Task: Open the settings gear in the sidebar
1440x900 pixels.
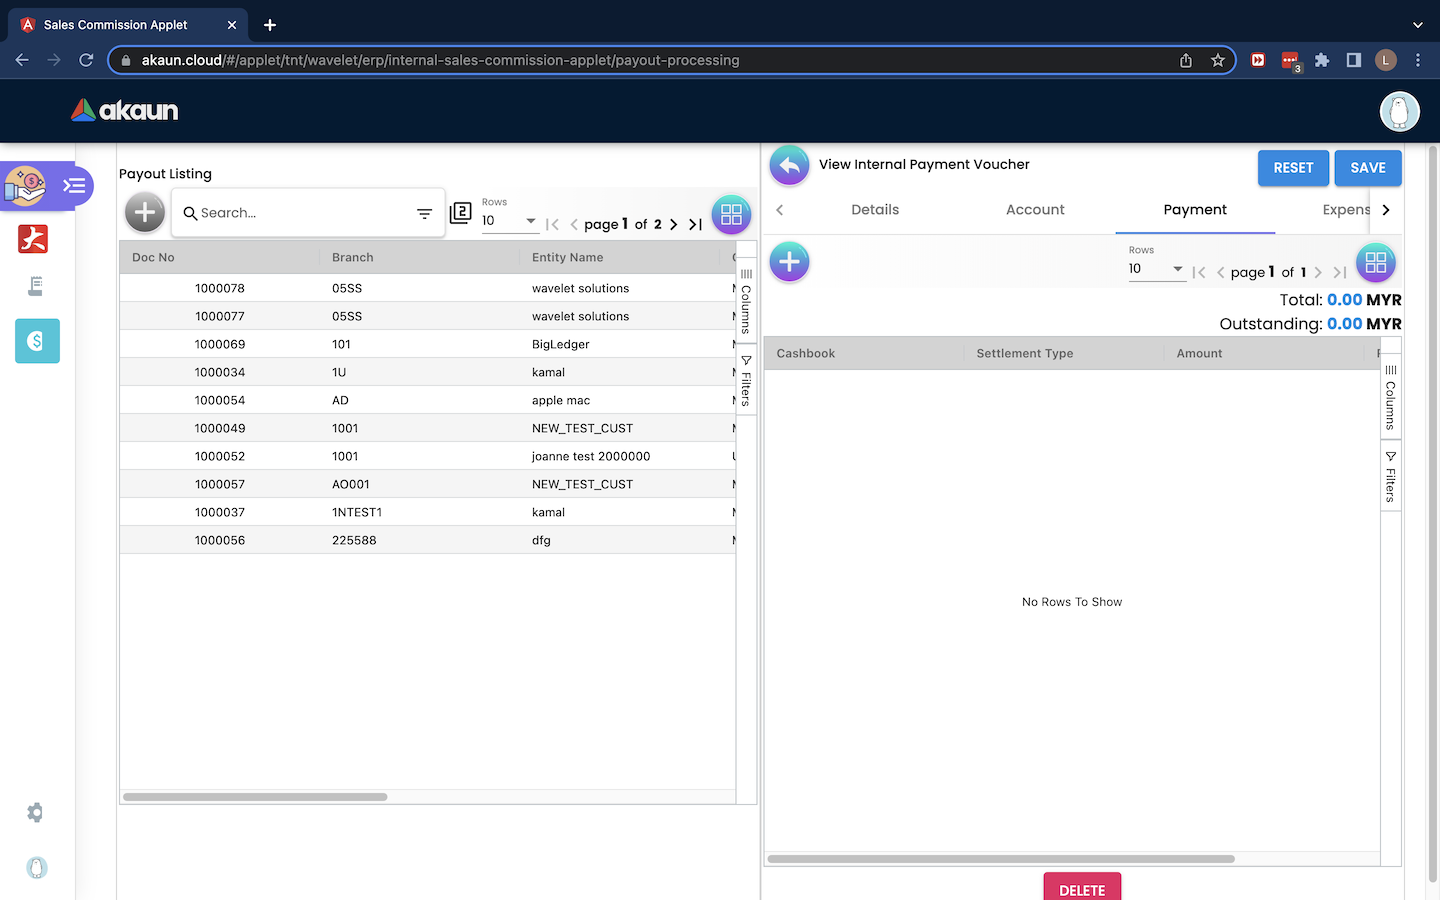Action: [36, 813]
